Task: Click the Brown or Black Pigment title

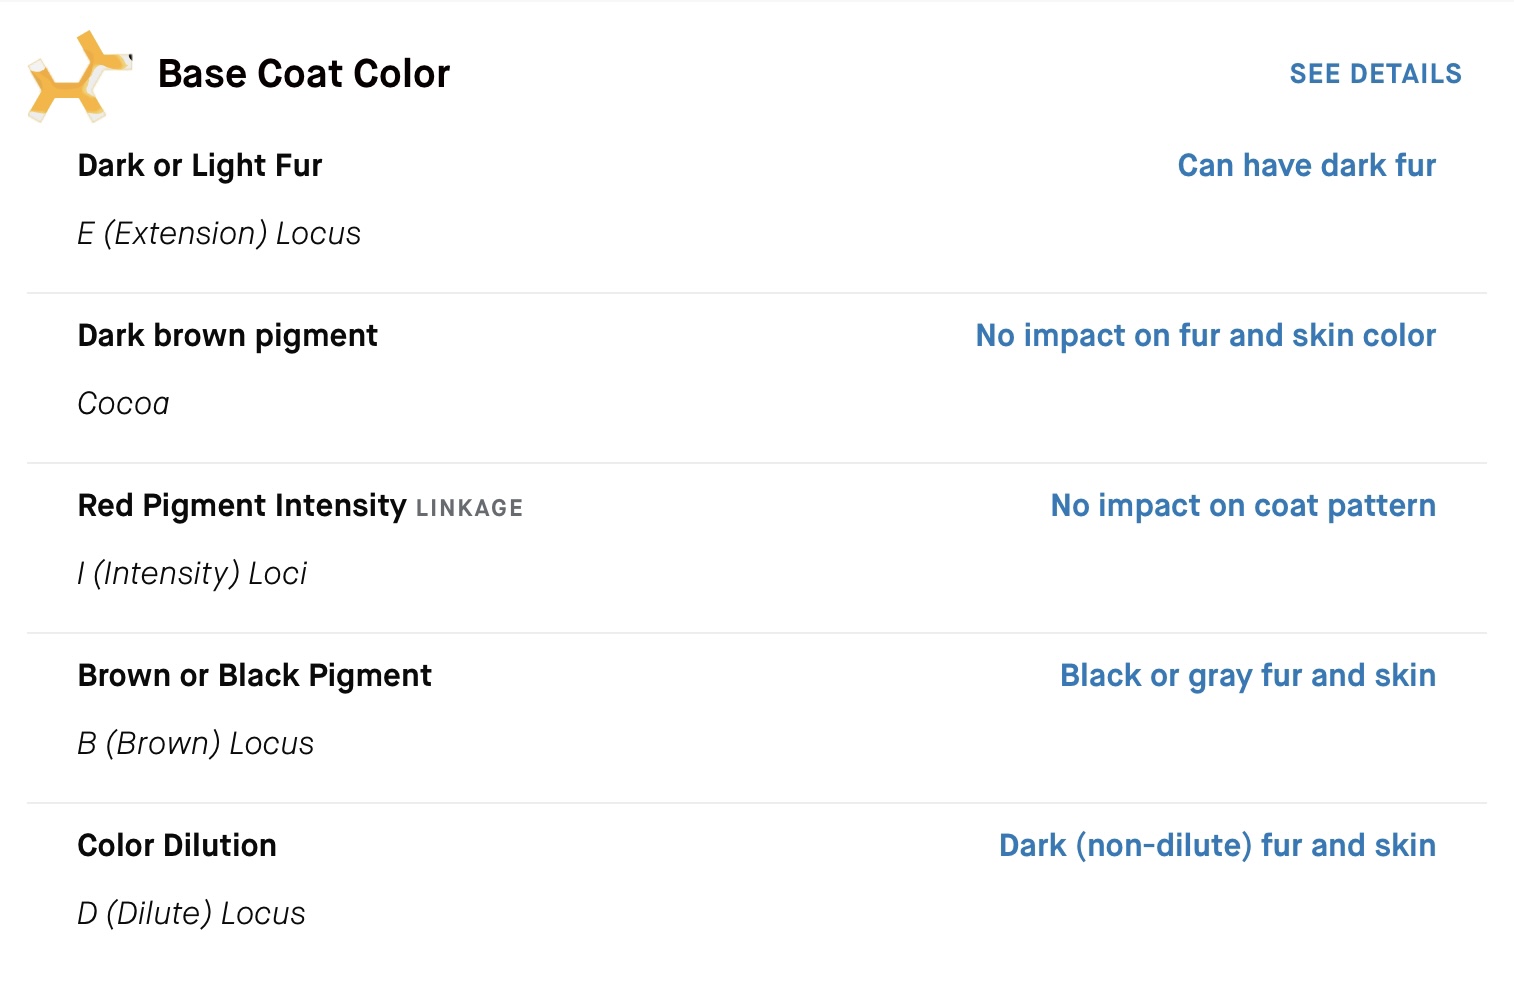Action: tap(254, 676)
